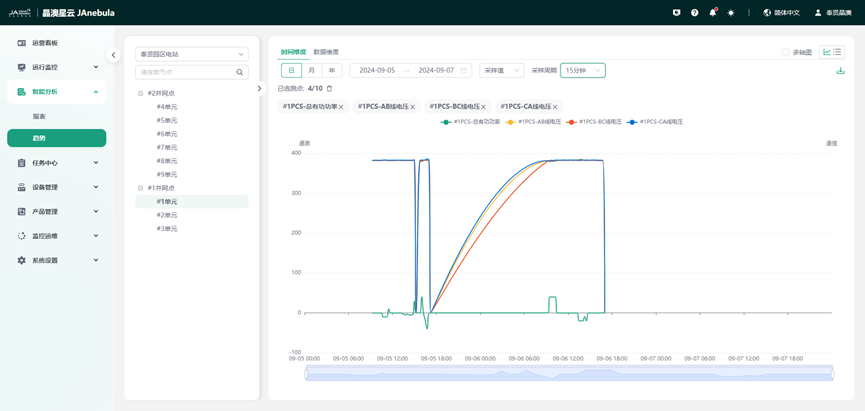865x411 pixels.
Task: Switch to the 数据维度 tab
Action: tap(326, 52)
